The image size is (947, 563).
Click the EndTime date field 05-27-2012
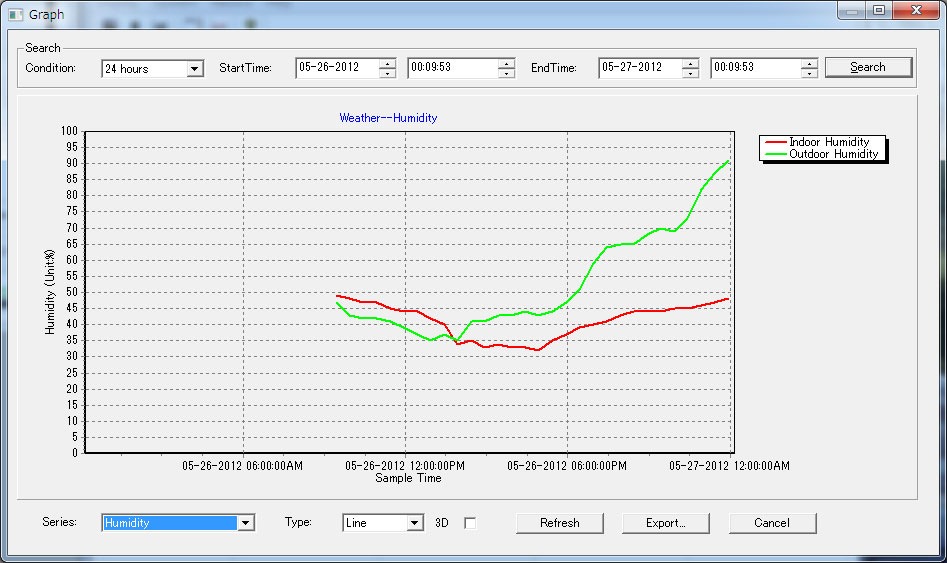[640, 68]
